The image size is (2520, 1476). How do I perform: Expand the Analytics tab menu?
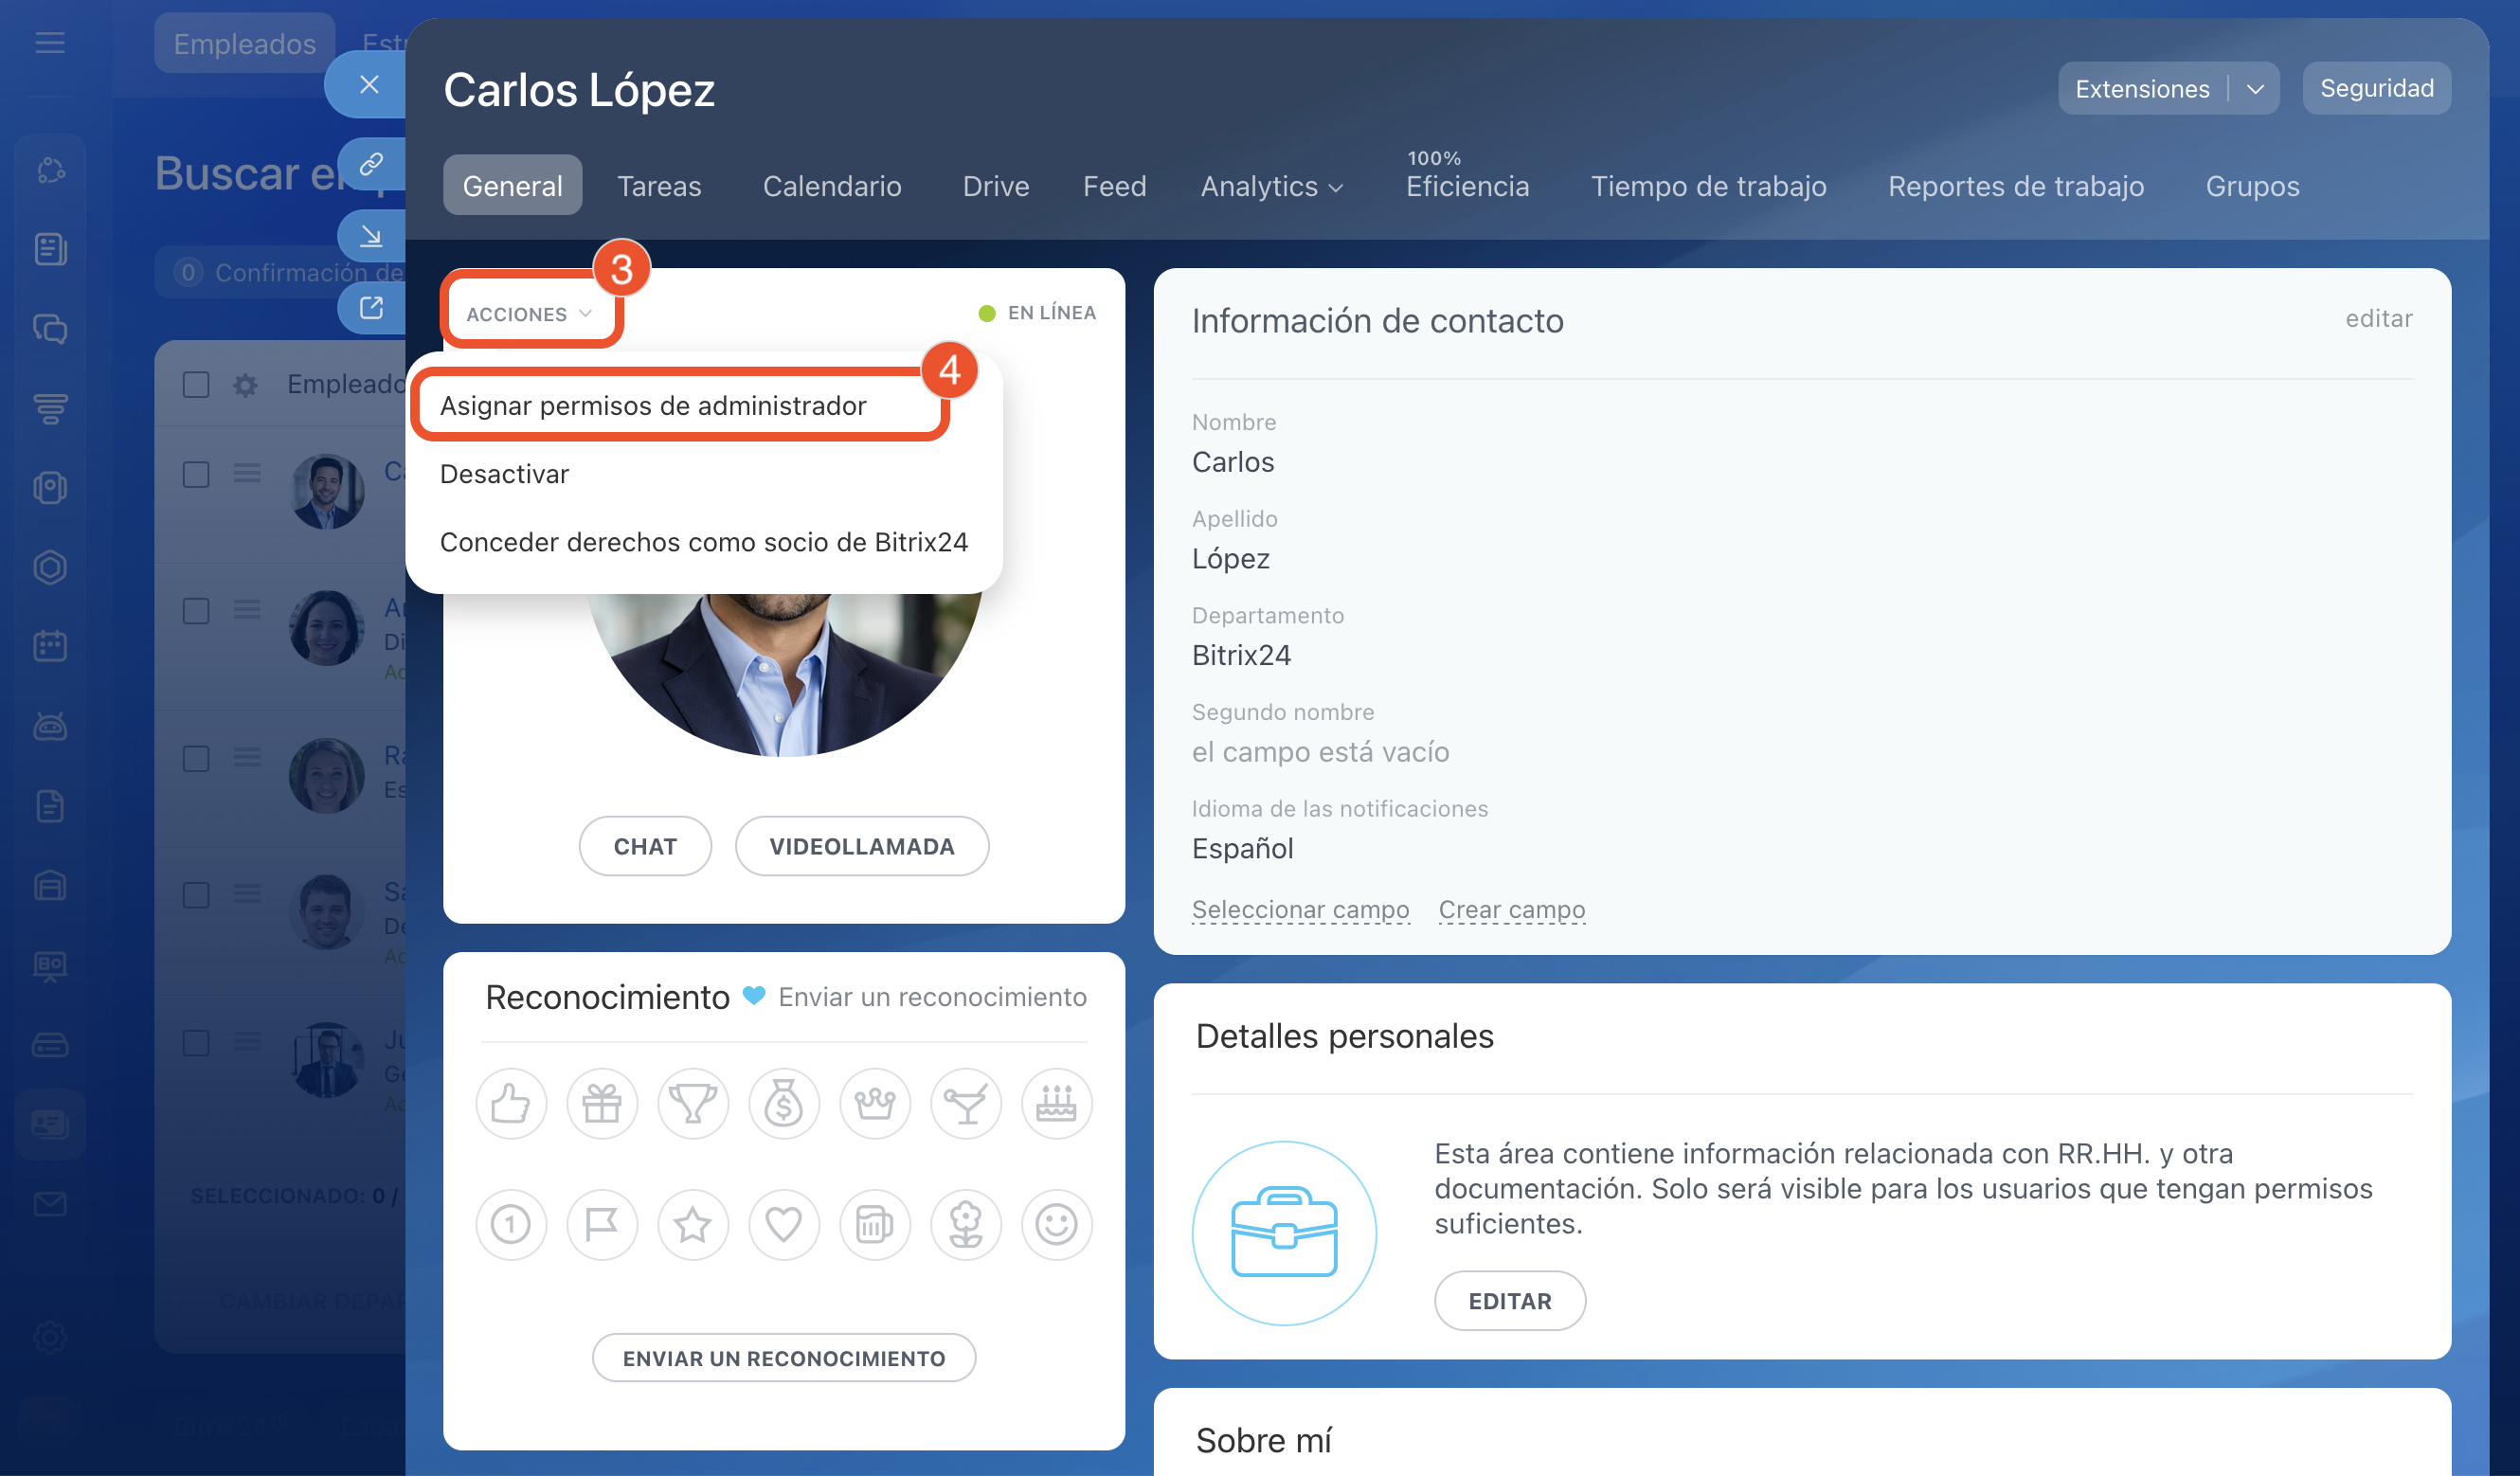(1271, 186)
